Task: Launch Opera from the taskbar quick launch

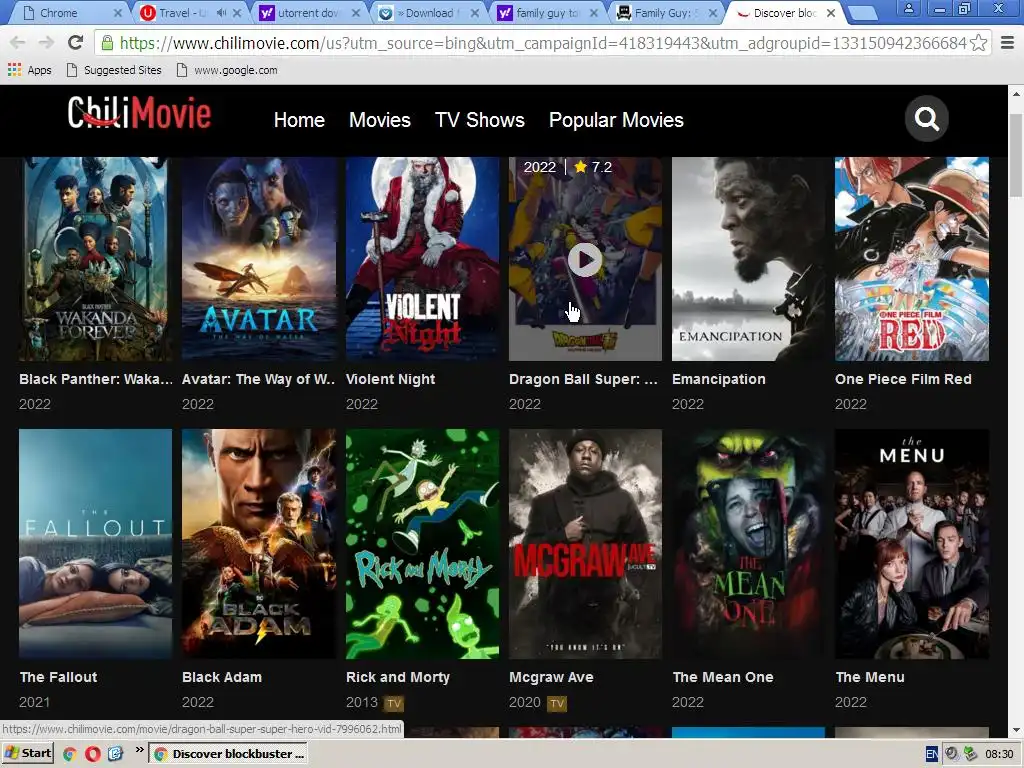Action: [x=93, y=754]
